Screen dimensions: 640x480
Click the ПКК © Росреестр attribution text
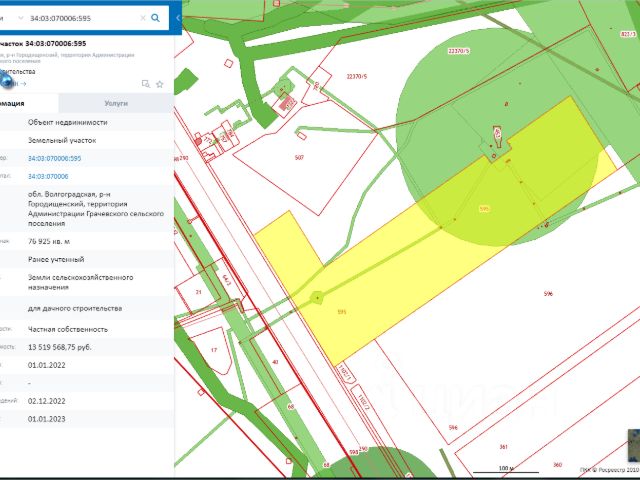tap(609, 470)
